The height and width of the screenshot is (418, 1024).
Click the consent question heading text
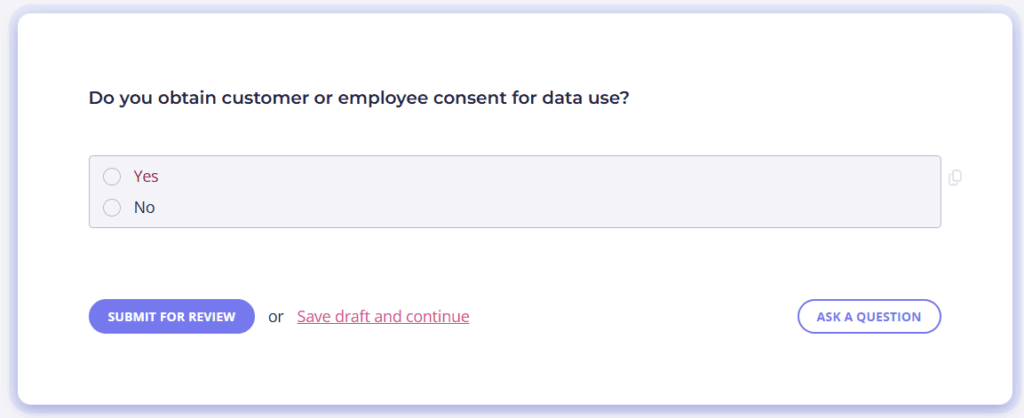[359, 99]
